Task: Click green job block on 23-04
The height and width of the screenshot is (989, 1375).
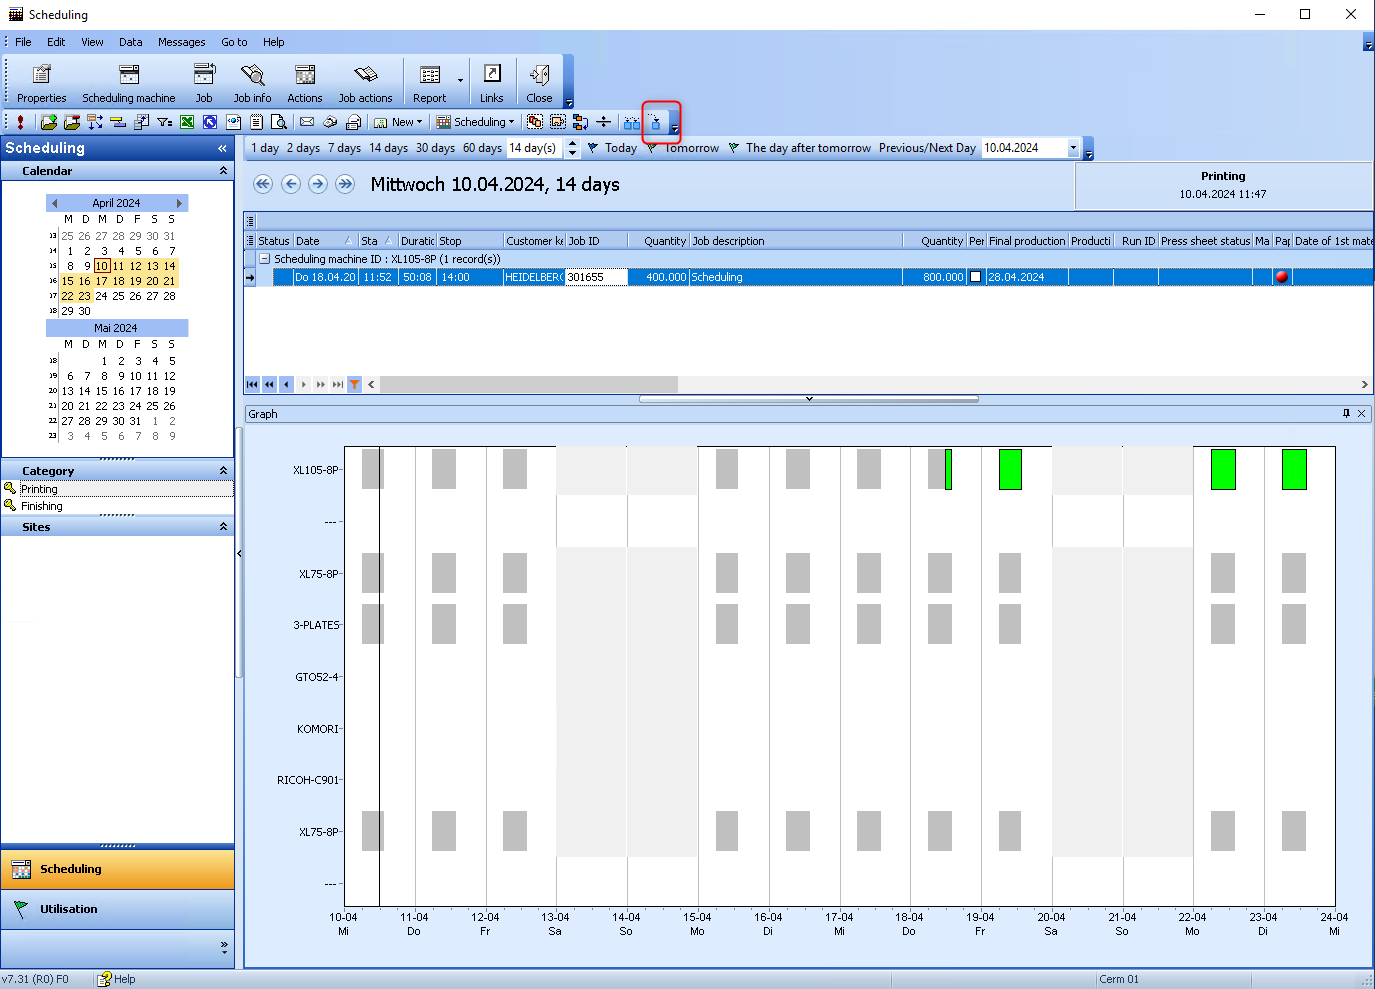Action: click(1294, 469)
